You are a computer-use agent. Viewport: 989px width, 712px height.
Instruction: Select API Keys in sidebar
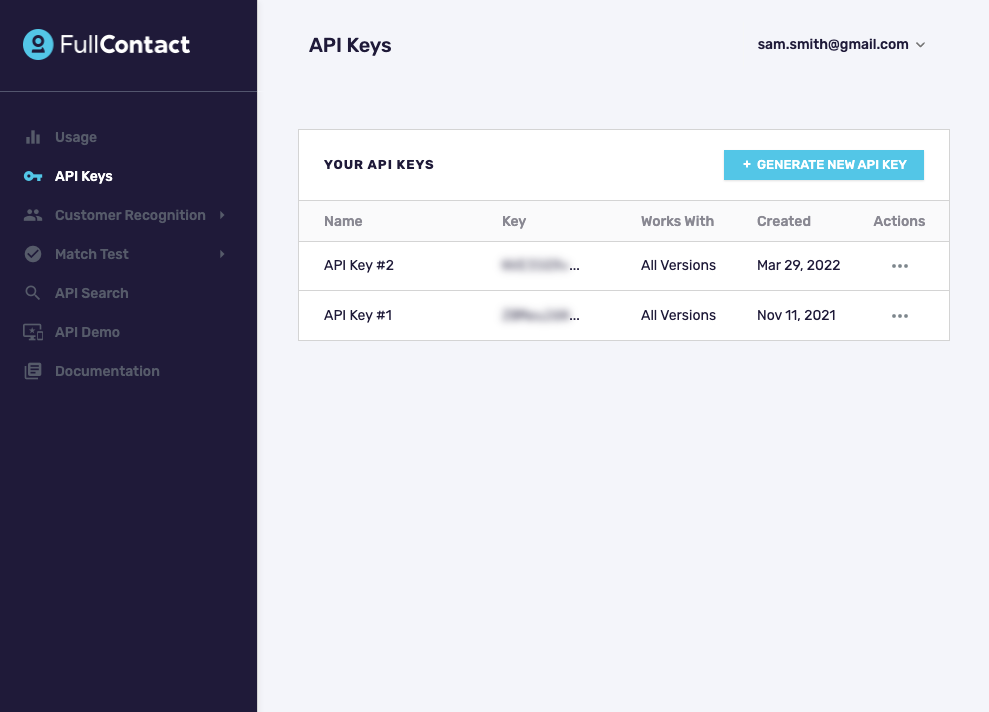click(83, 176)
